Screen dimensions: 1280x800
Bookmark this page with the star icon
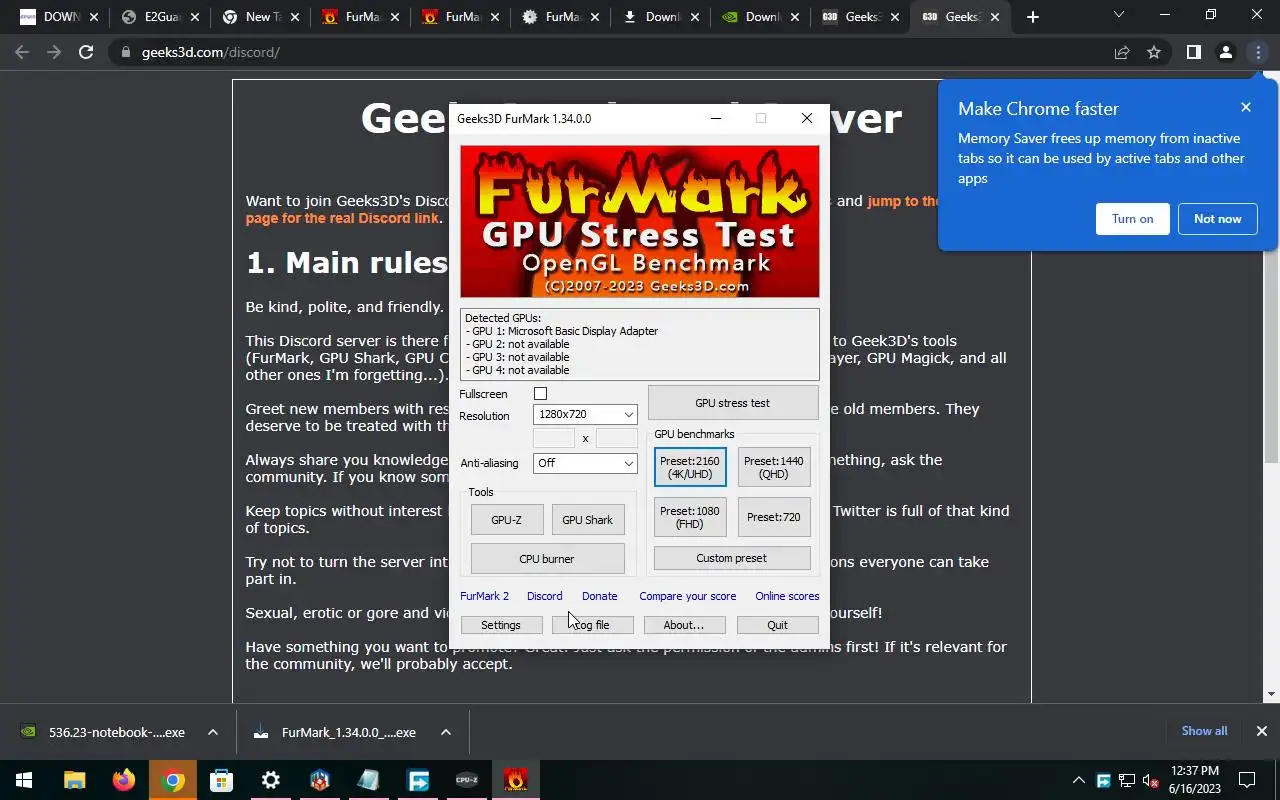(x=1154, y=52)
